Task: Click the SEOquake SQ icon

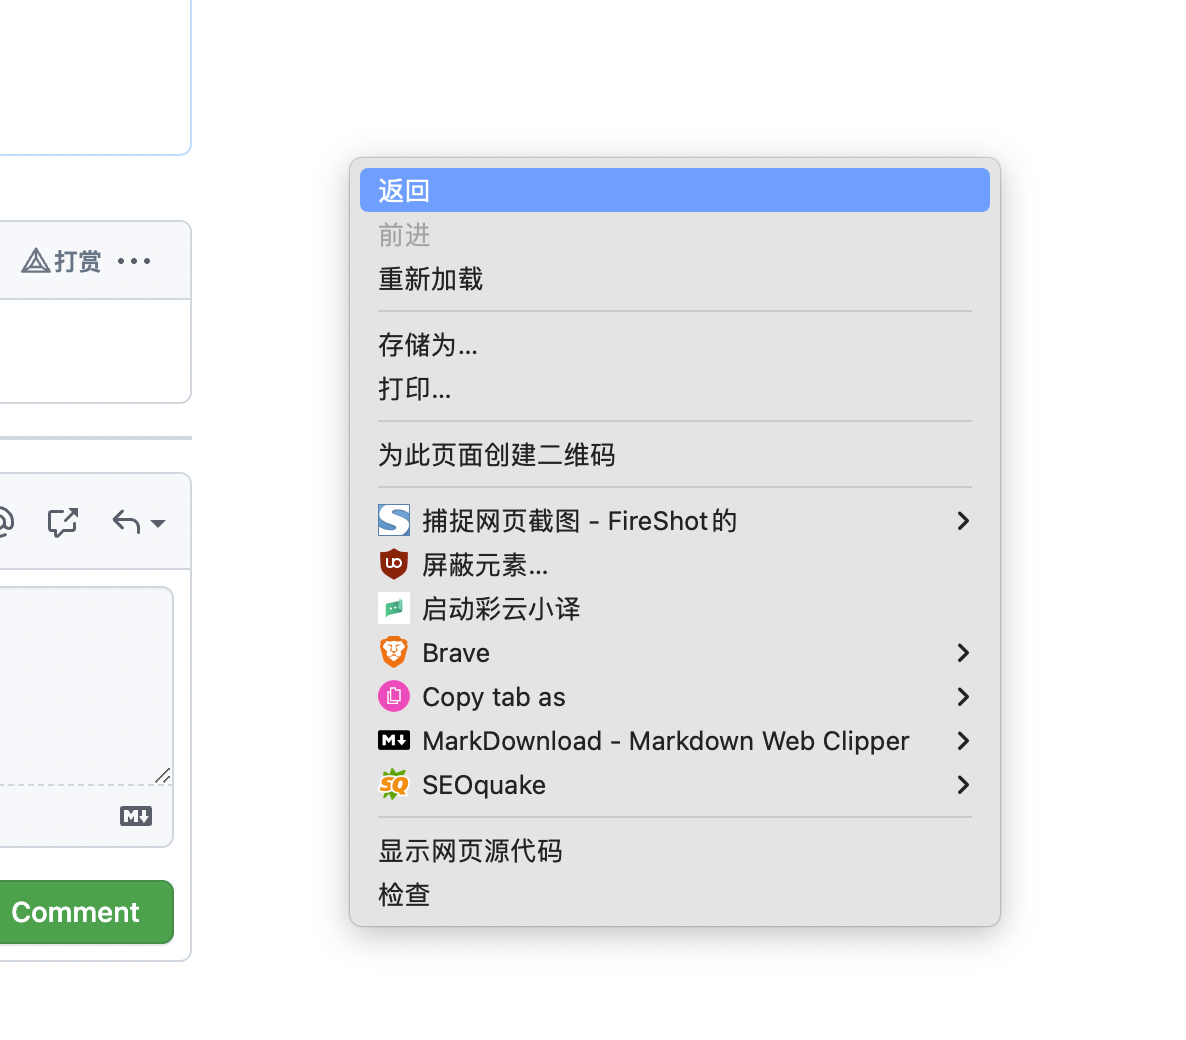Action: click(394, 784)
